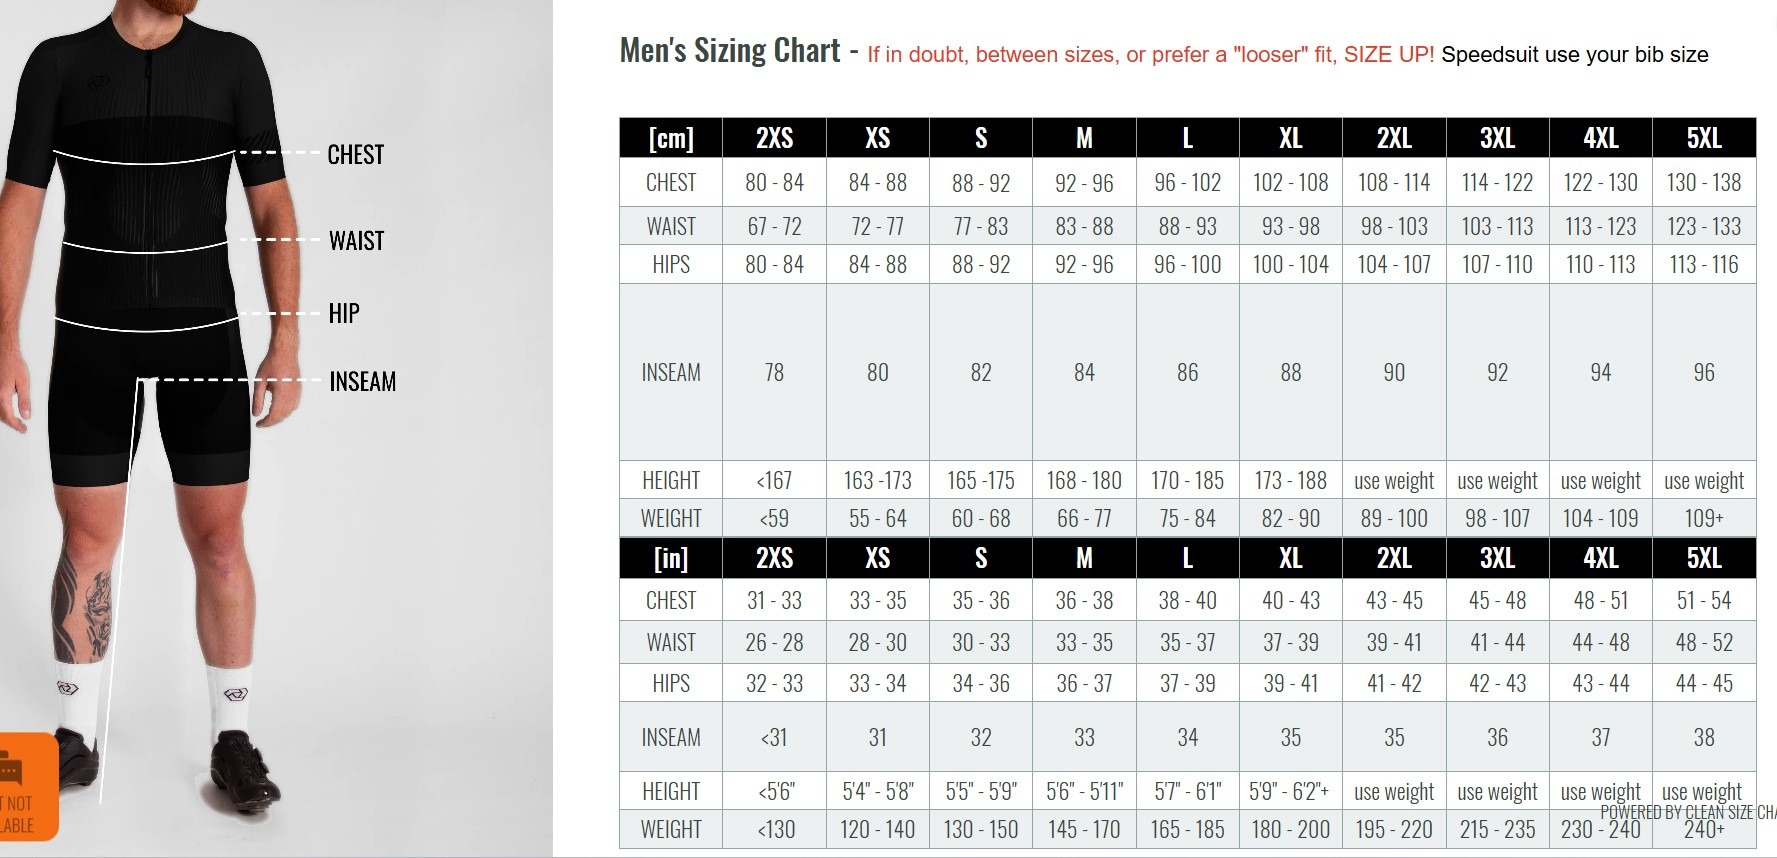Screen dimensions: 1777x858
Task: Select the 5XL header in the cm table
Action: point(1704,138)
